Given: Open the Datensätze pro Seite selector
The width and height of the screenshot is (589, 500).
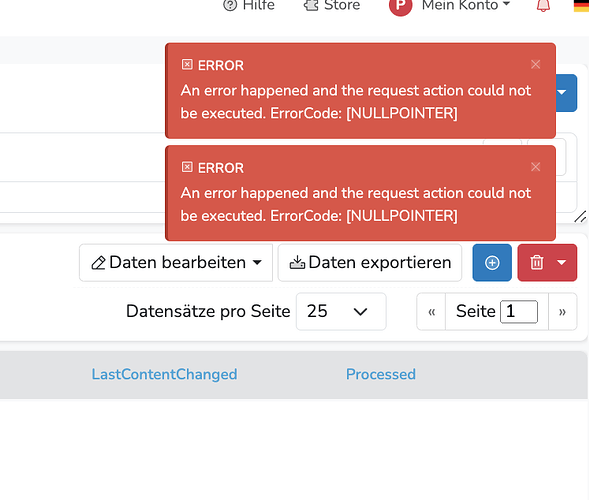Looking at the screenshot, I should pyautogui.click(x=341, y=311).
